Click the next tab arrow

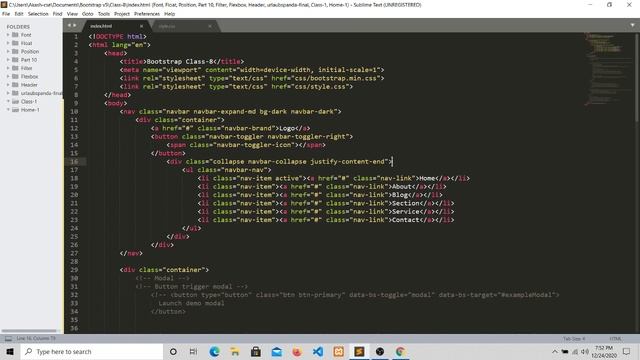tap(74, 25)
